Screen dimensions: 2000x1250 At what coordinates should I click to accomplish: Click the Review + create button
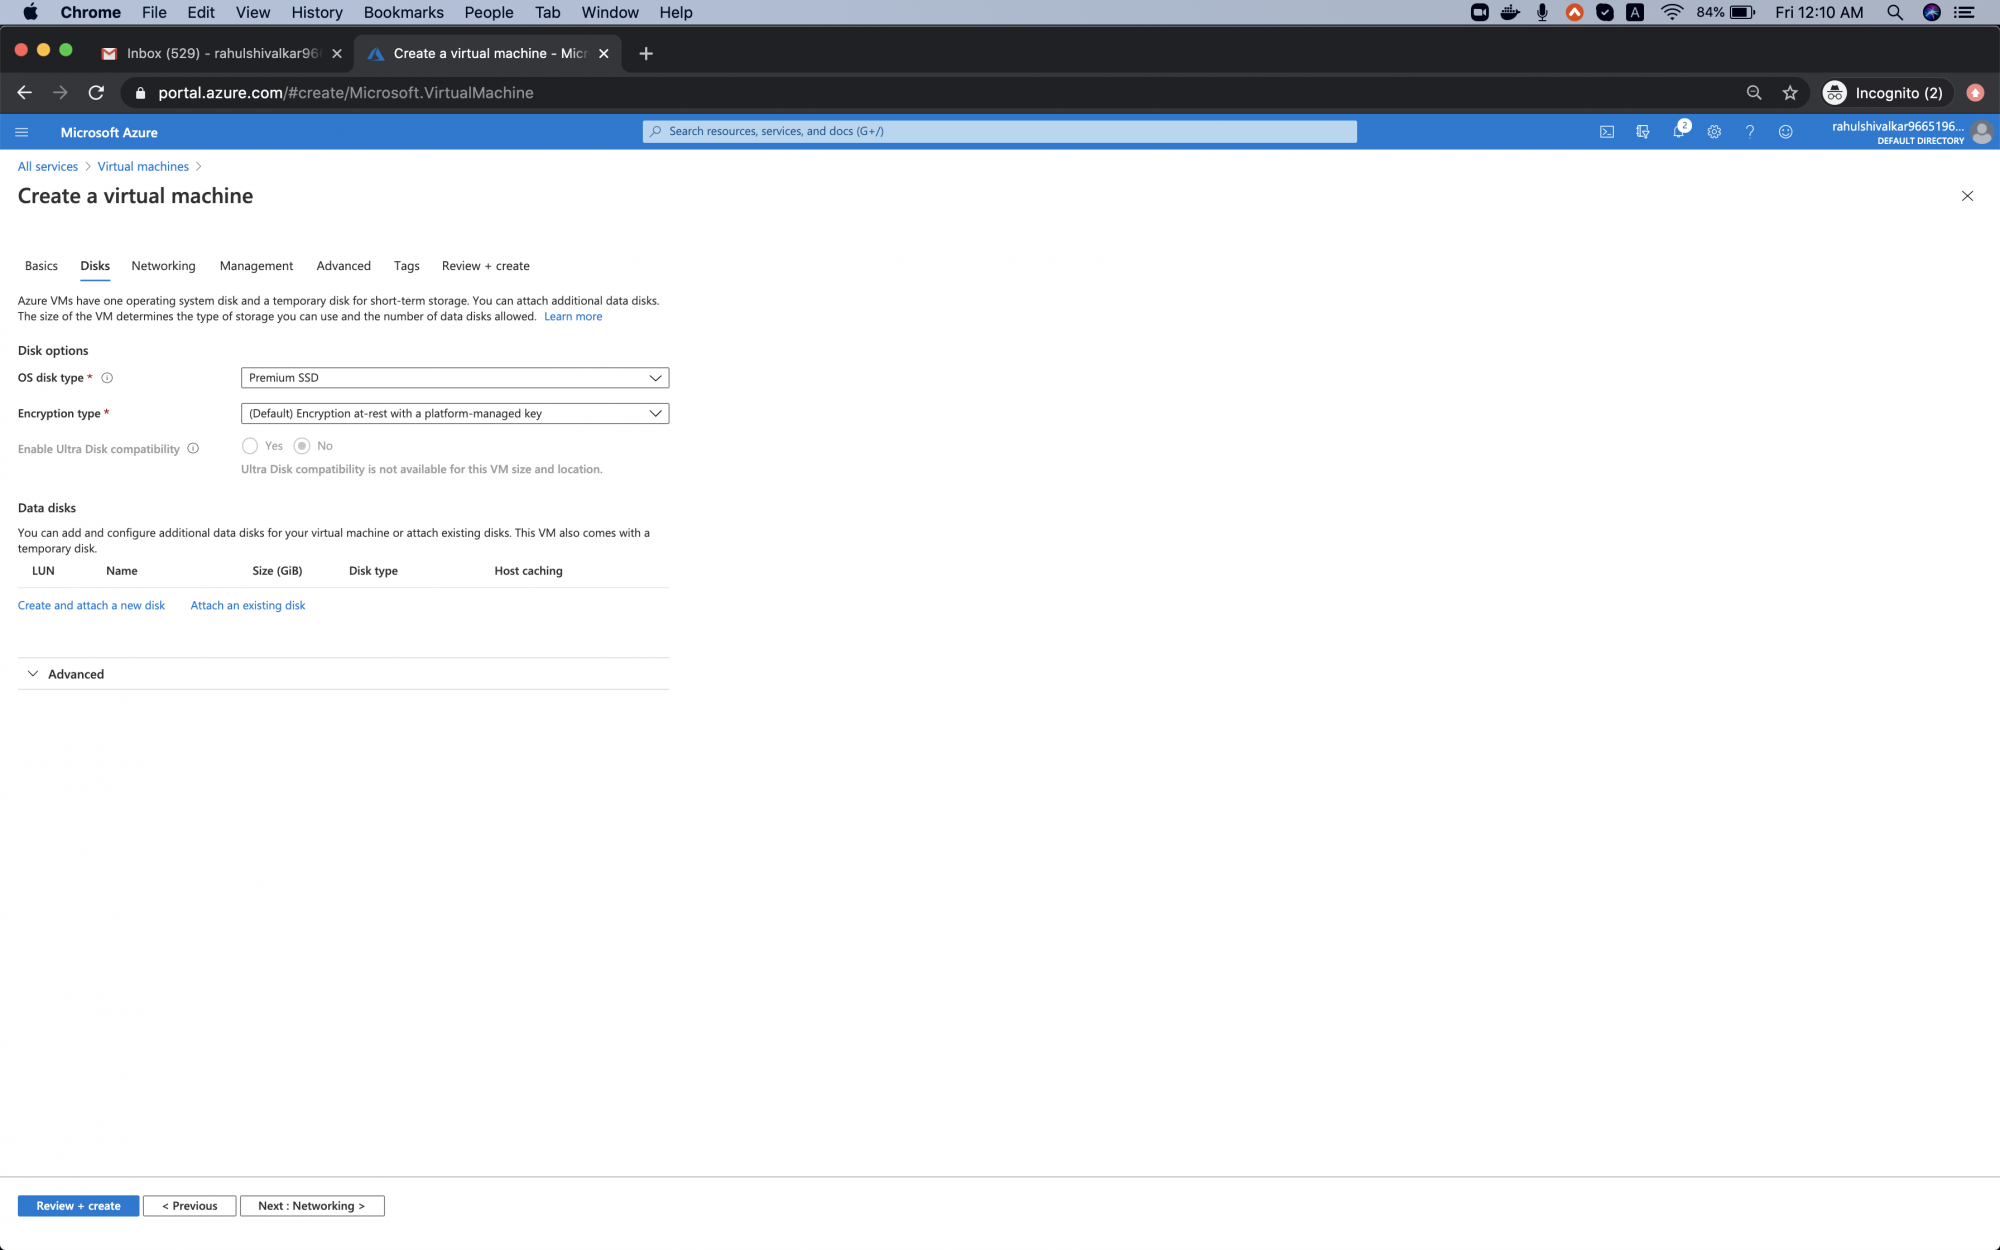pyautogui.click(x=77, y=1205)
